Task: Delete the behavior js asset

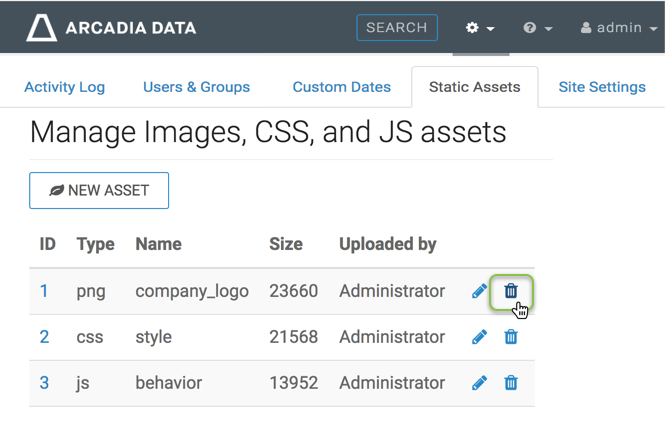Action: pyautogui.click(x=511, y=383)
